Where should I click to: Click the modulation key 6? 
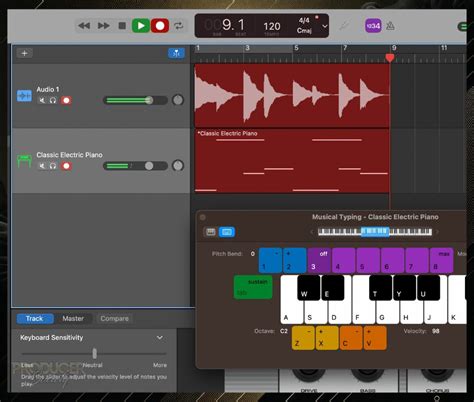tap(393, 260)
